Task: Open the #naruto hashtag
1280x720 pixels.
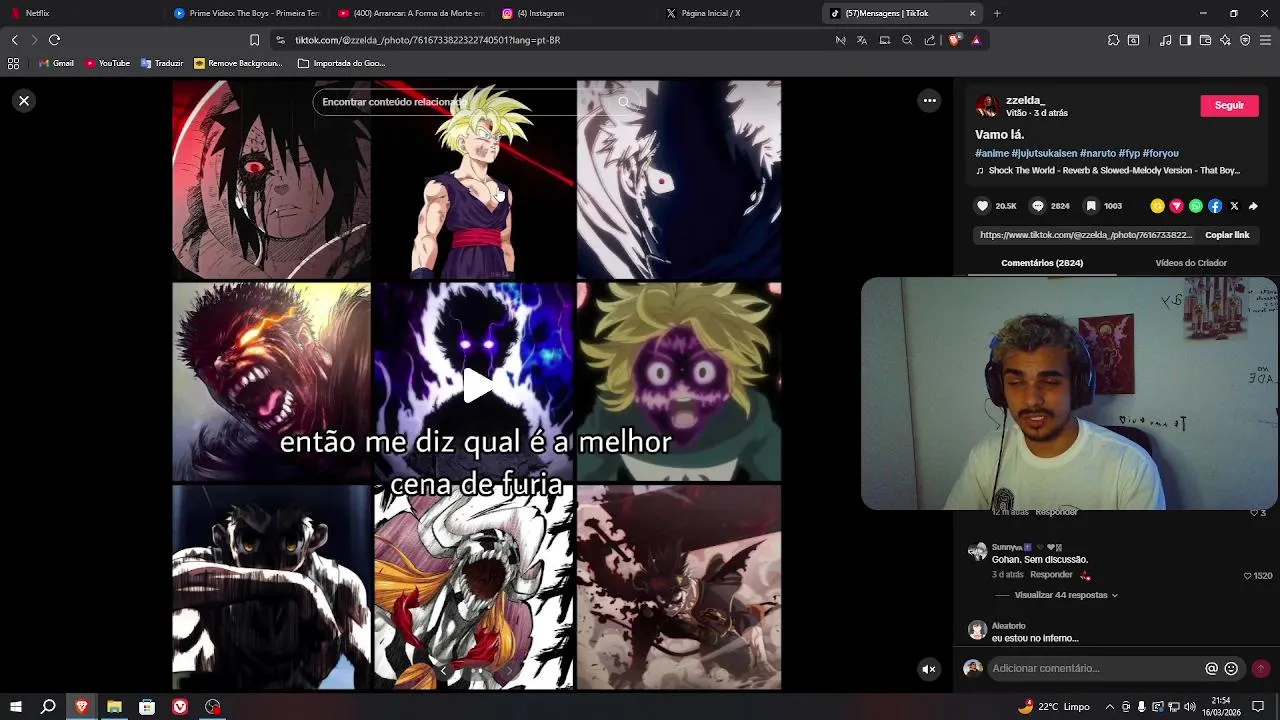Action: (1097, 154)
